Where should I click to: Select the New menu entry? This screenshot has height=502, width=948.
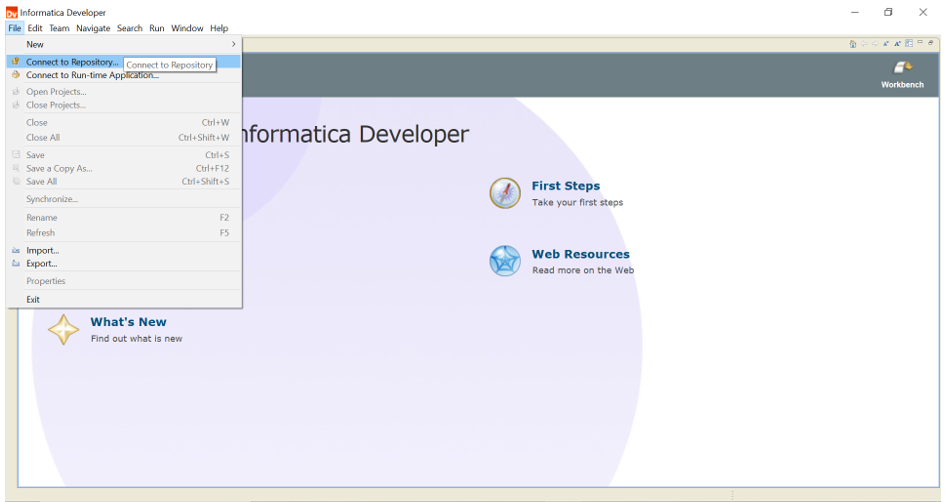[123, 44]
